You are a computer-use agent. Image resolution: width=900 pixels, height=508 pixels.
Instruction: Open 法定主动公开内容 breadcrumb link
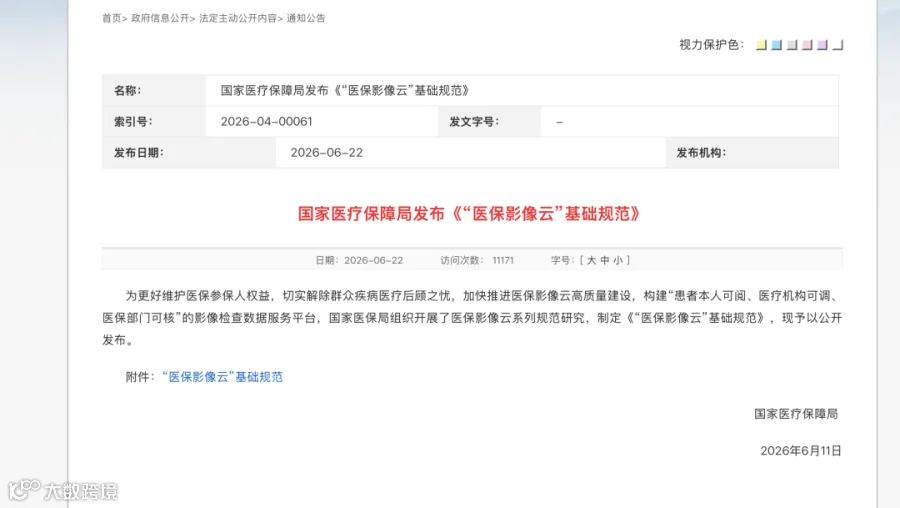[238, 18]
